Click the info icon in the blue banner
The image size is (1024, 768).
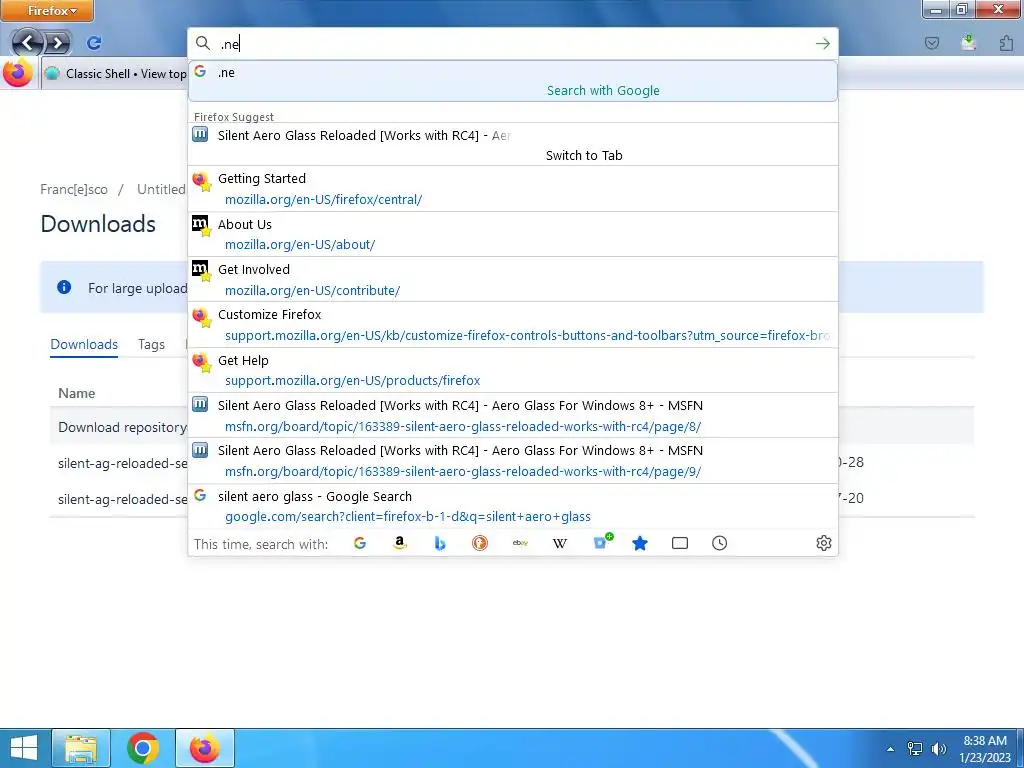[64, 287]
